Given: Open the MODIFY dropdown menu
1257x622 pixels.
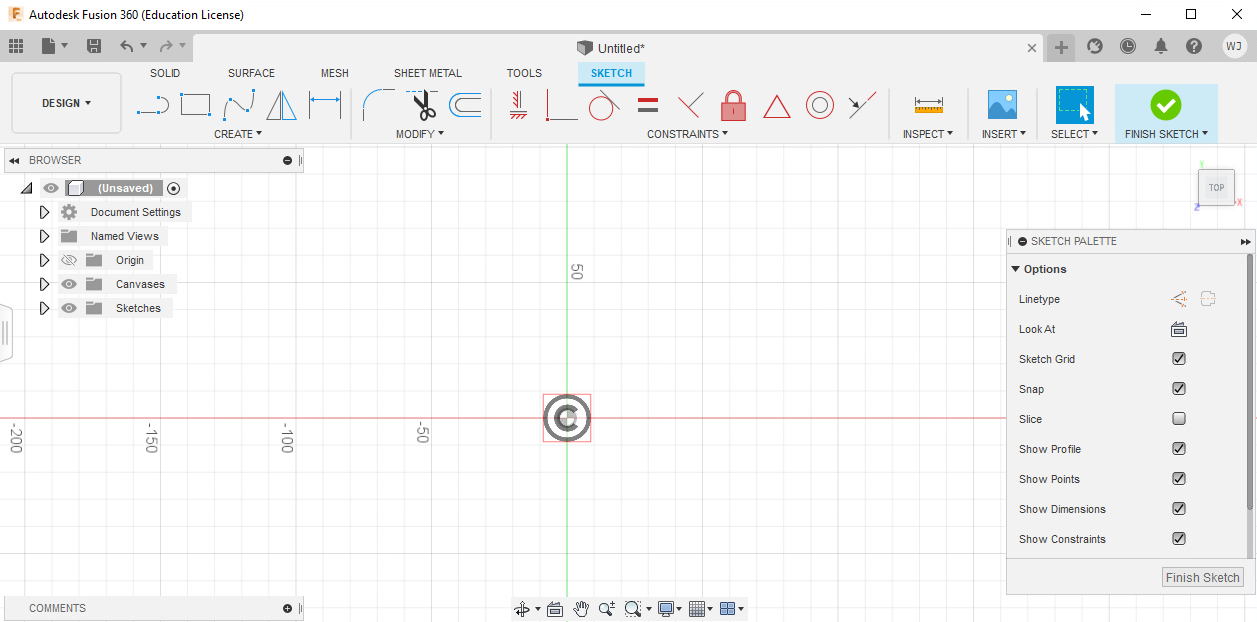Looking at the screenshot, I should pos(420,133).
